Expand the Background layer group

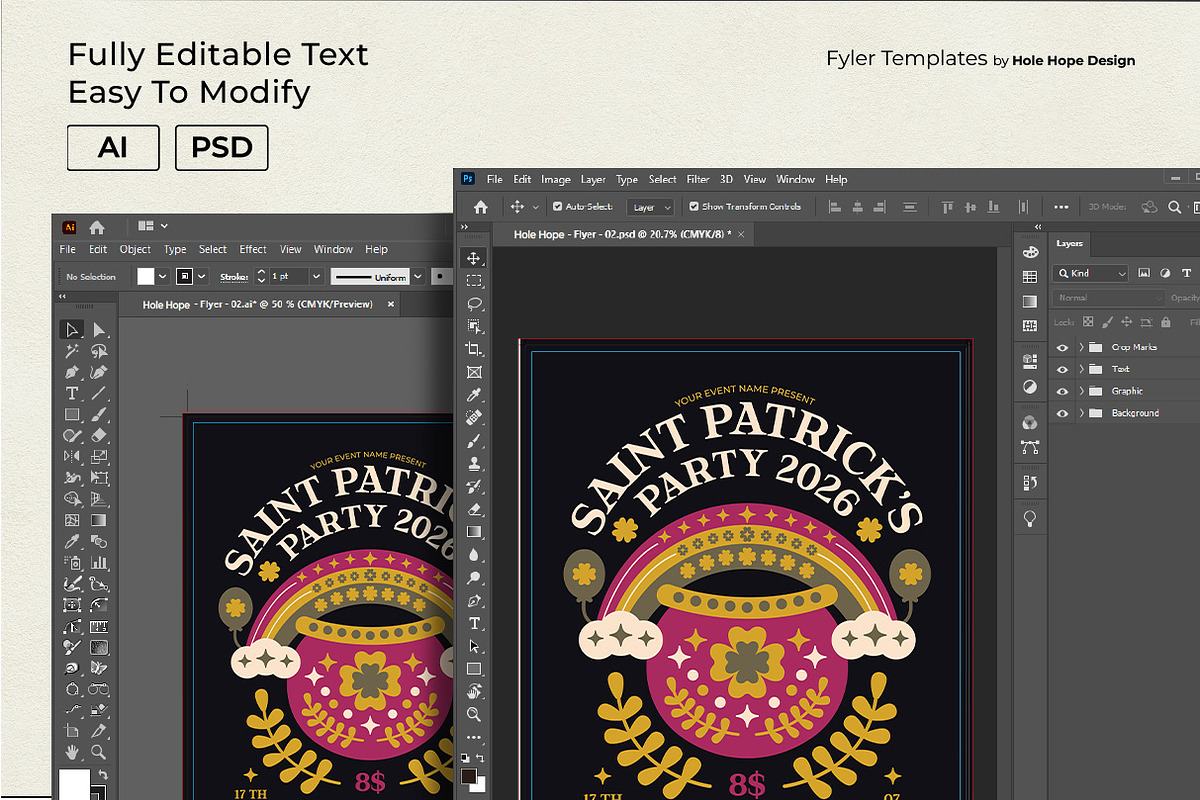click(x=1081, y=413)
